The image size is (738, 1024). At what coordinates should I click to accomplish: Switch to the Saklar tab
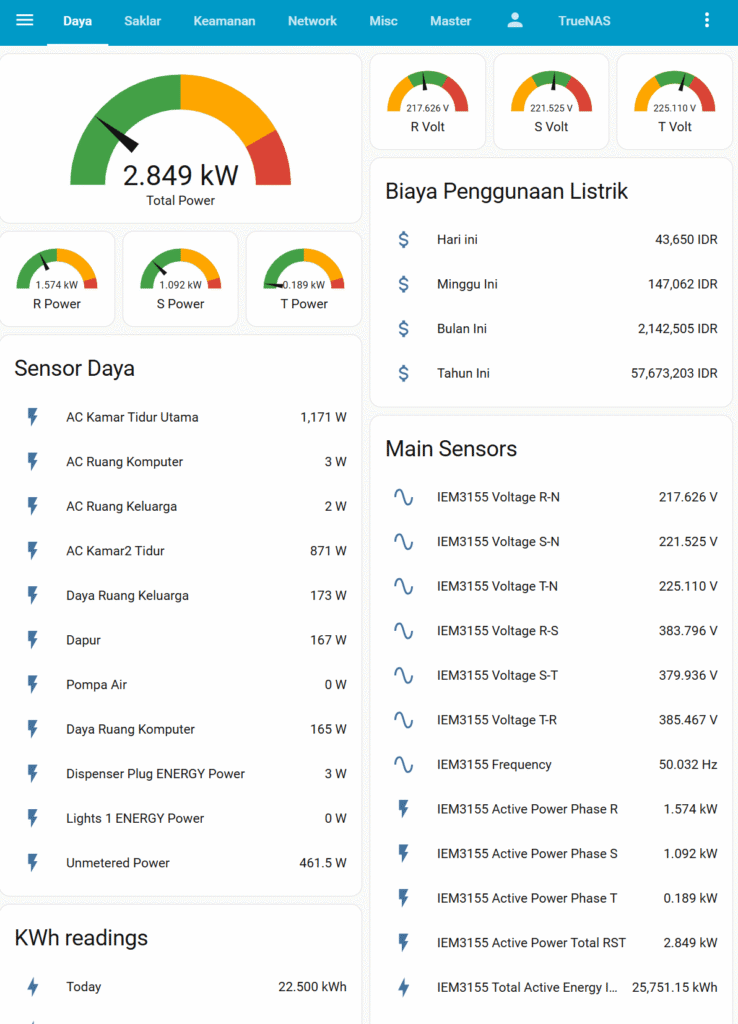tap(142, 21)
